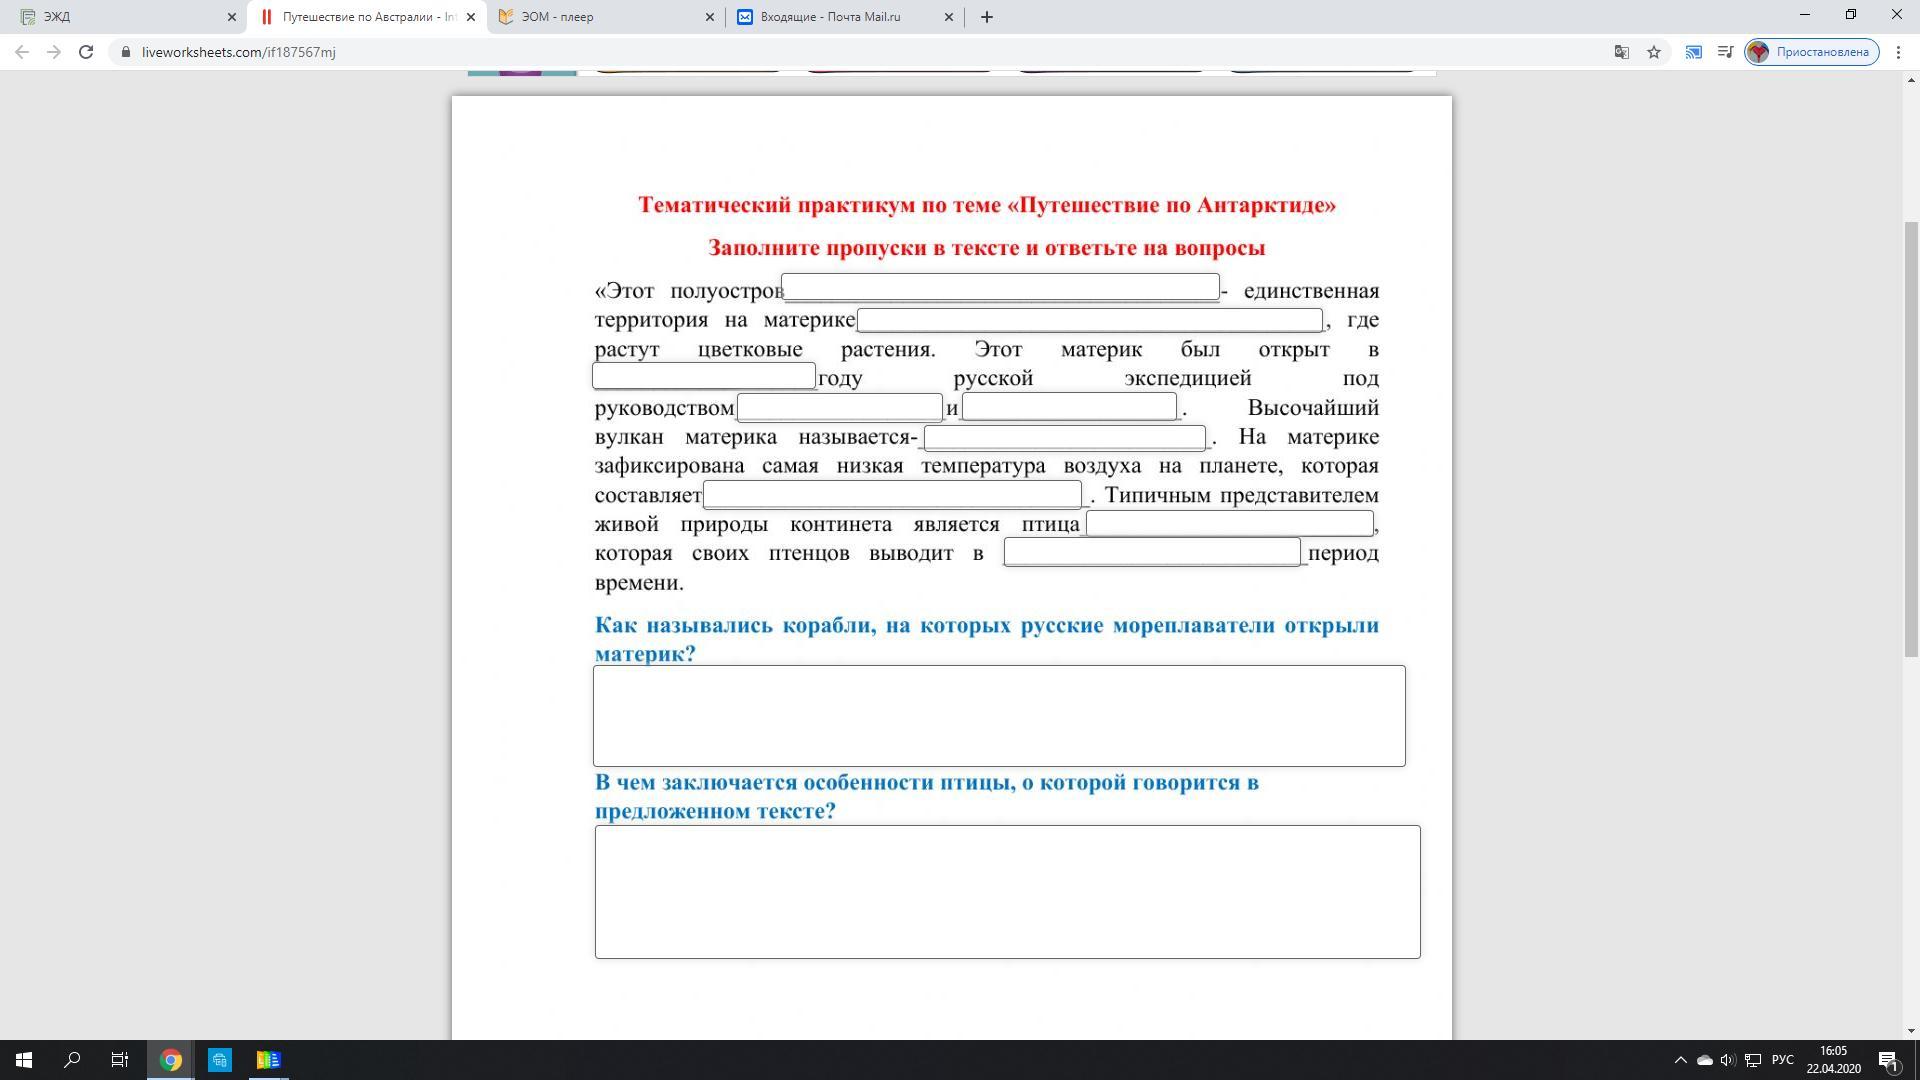Screen dimensions: 1920x1080
Task: Open Task View on the taskbar
Action: pos(120,1060)
